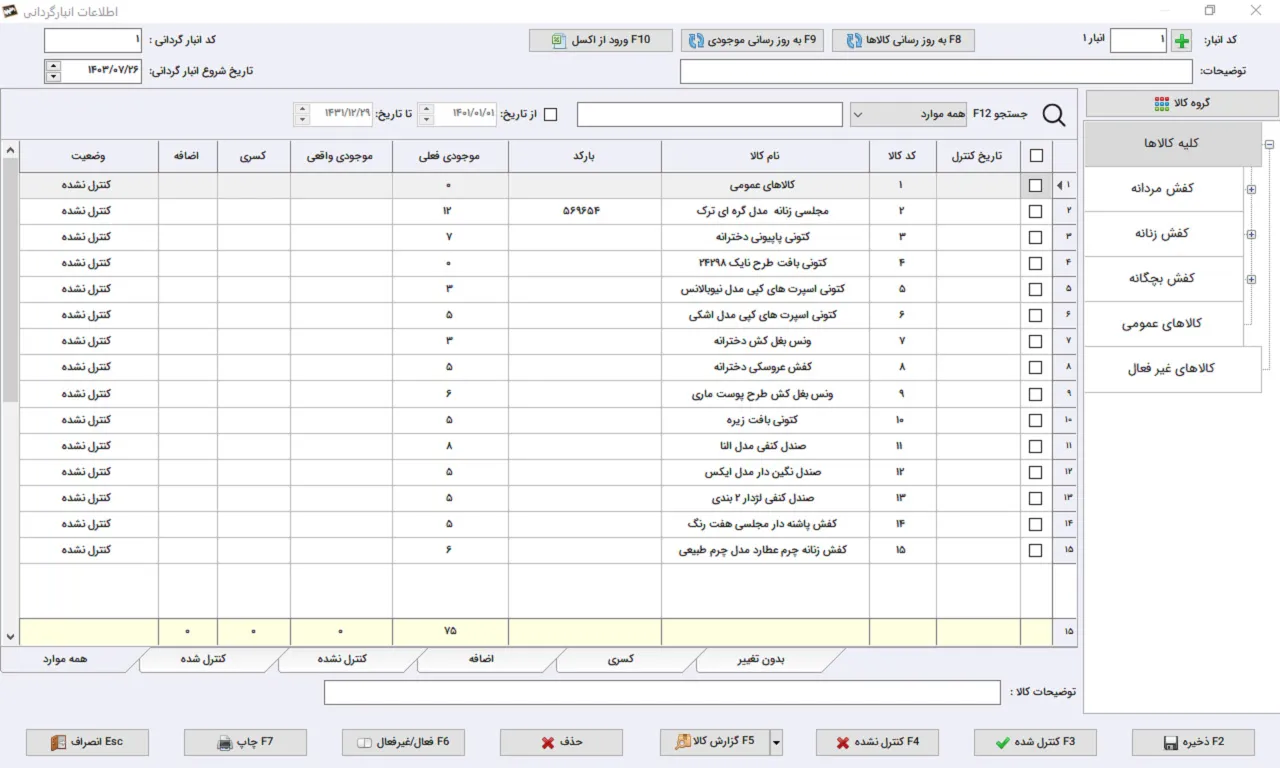
Task: Expand the کفش مردانه tree node
Action: [1252, 189]
